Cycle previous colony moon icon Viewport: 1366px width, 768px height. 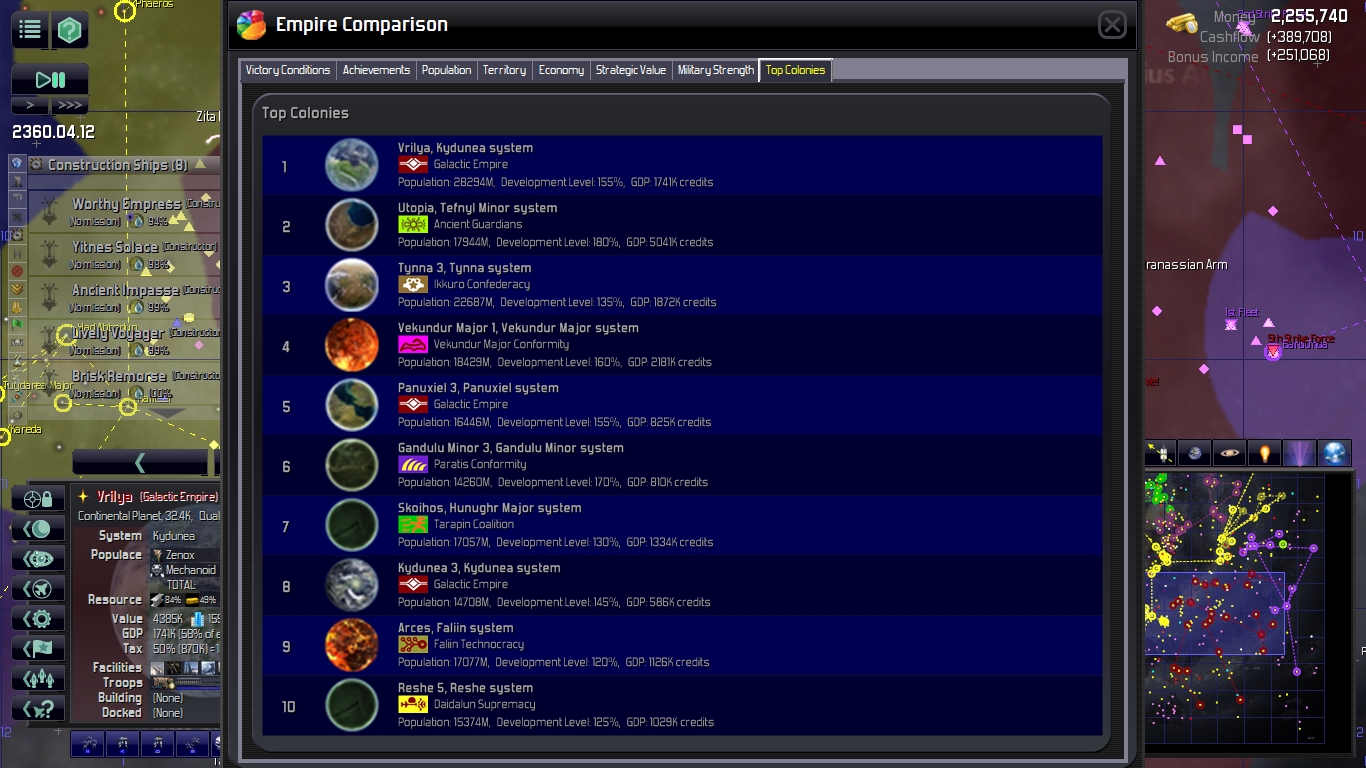(x=39, y=529)
